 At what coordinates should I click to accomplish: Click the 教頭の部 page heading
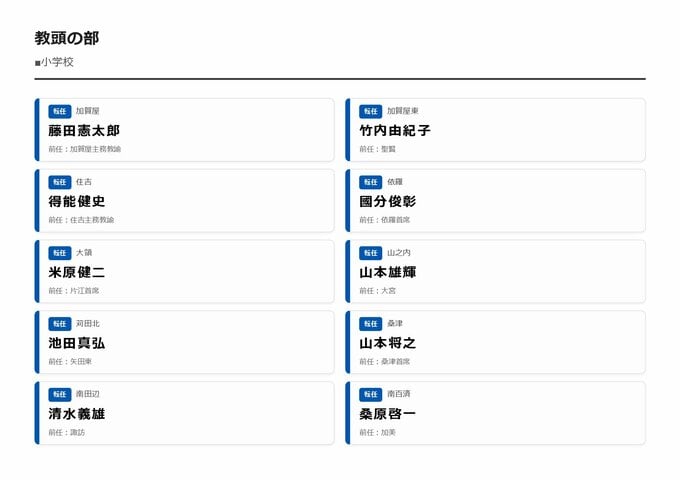pos(67,38)
